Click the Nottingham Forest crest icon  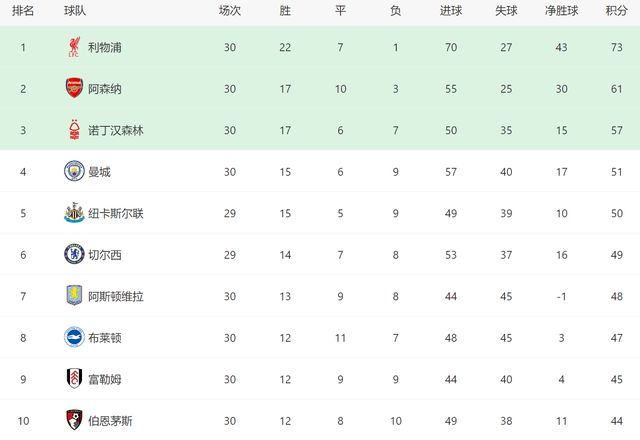point(74,130)
